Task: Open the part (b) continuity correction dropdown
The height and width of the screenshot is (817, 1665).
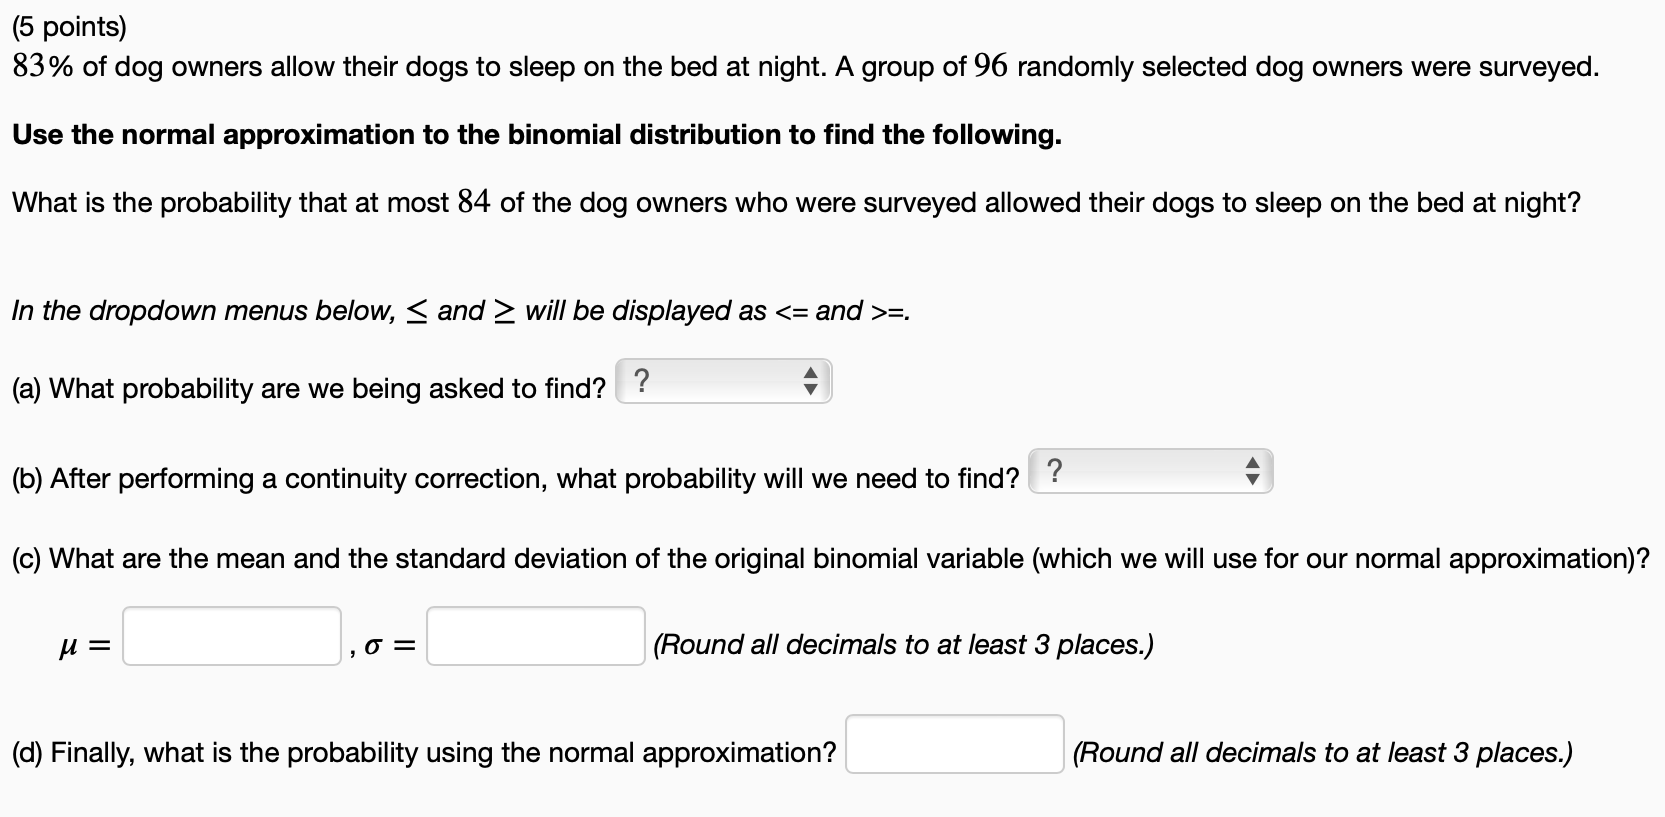Action: pos(1150,471)
